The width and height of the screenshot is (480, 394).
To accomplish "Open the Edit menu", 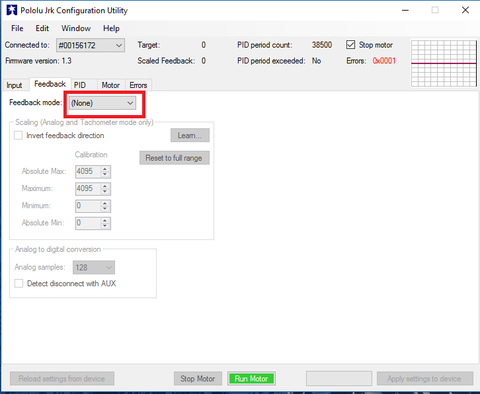I will [42, 28].
